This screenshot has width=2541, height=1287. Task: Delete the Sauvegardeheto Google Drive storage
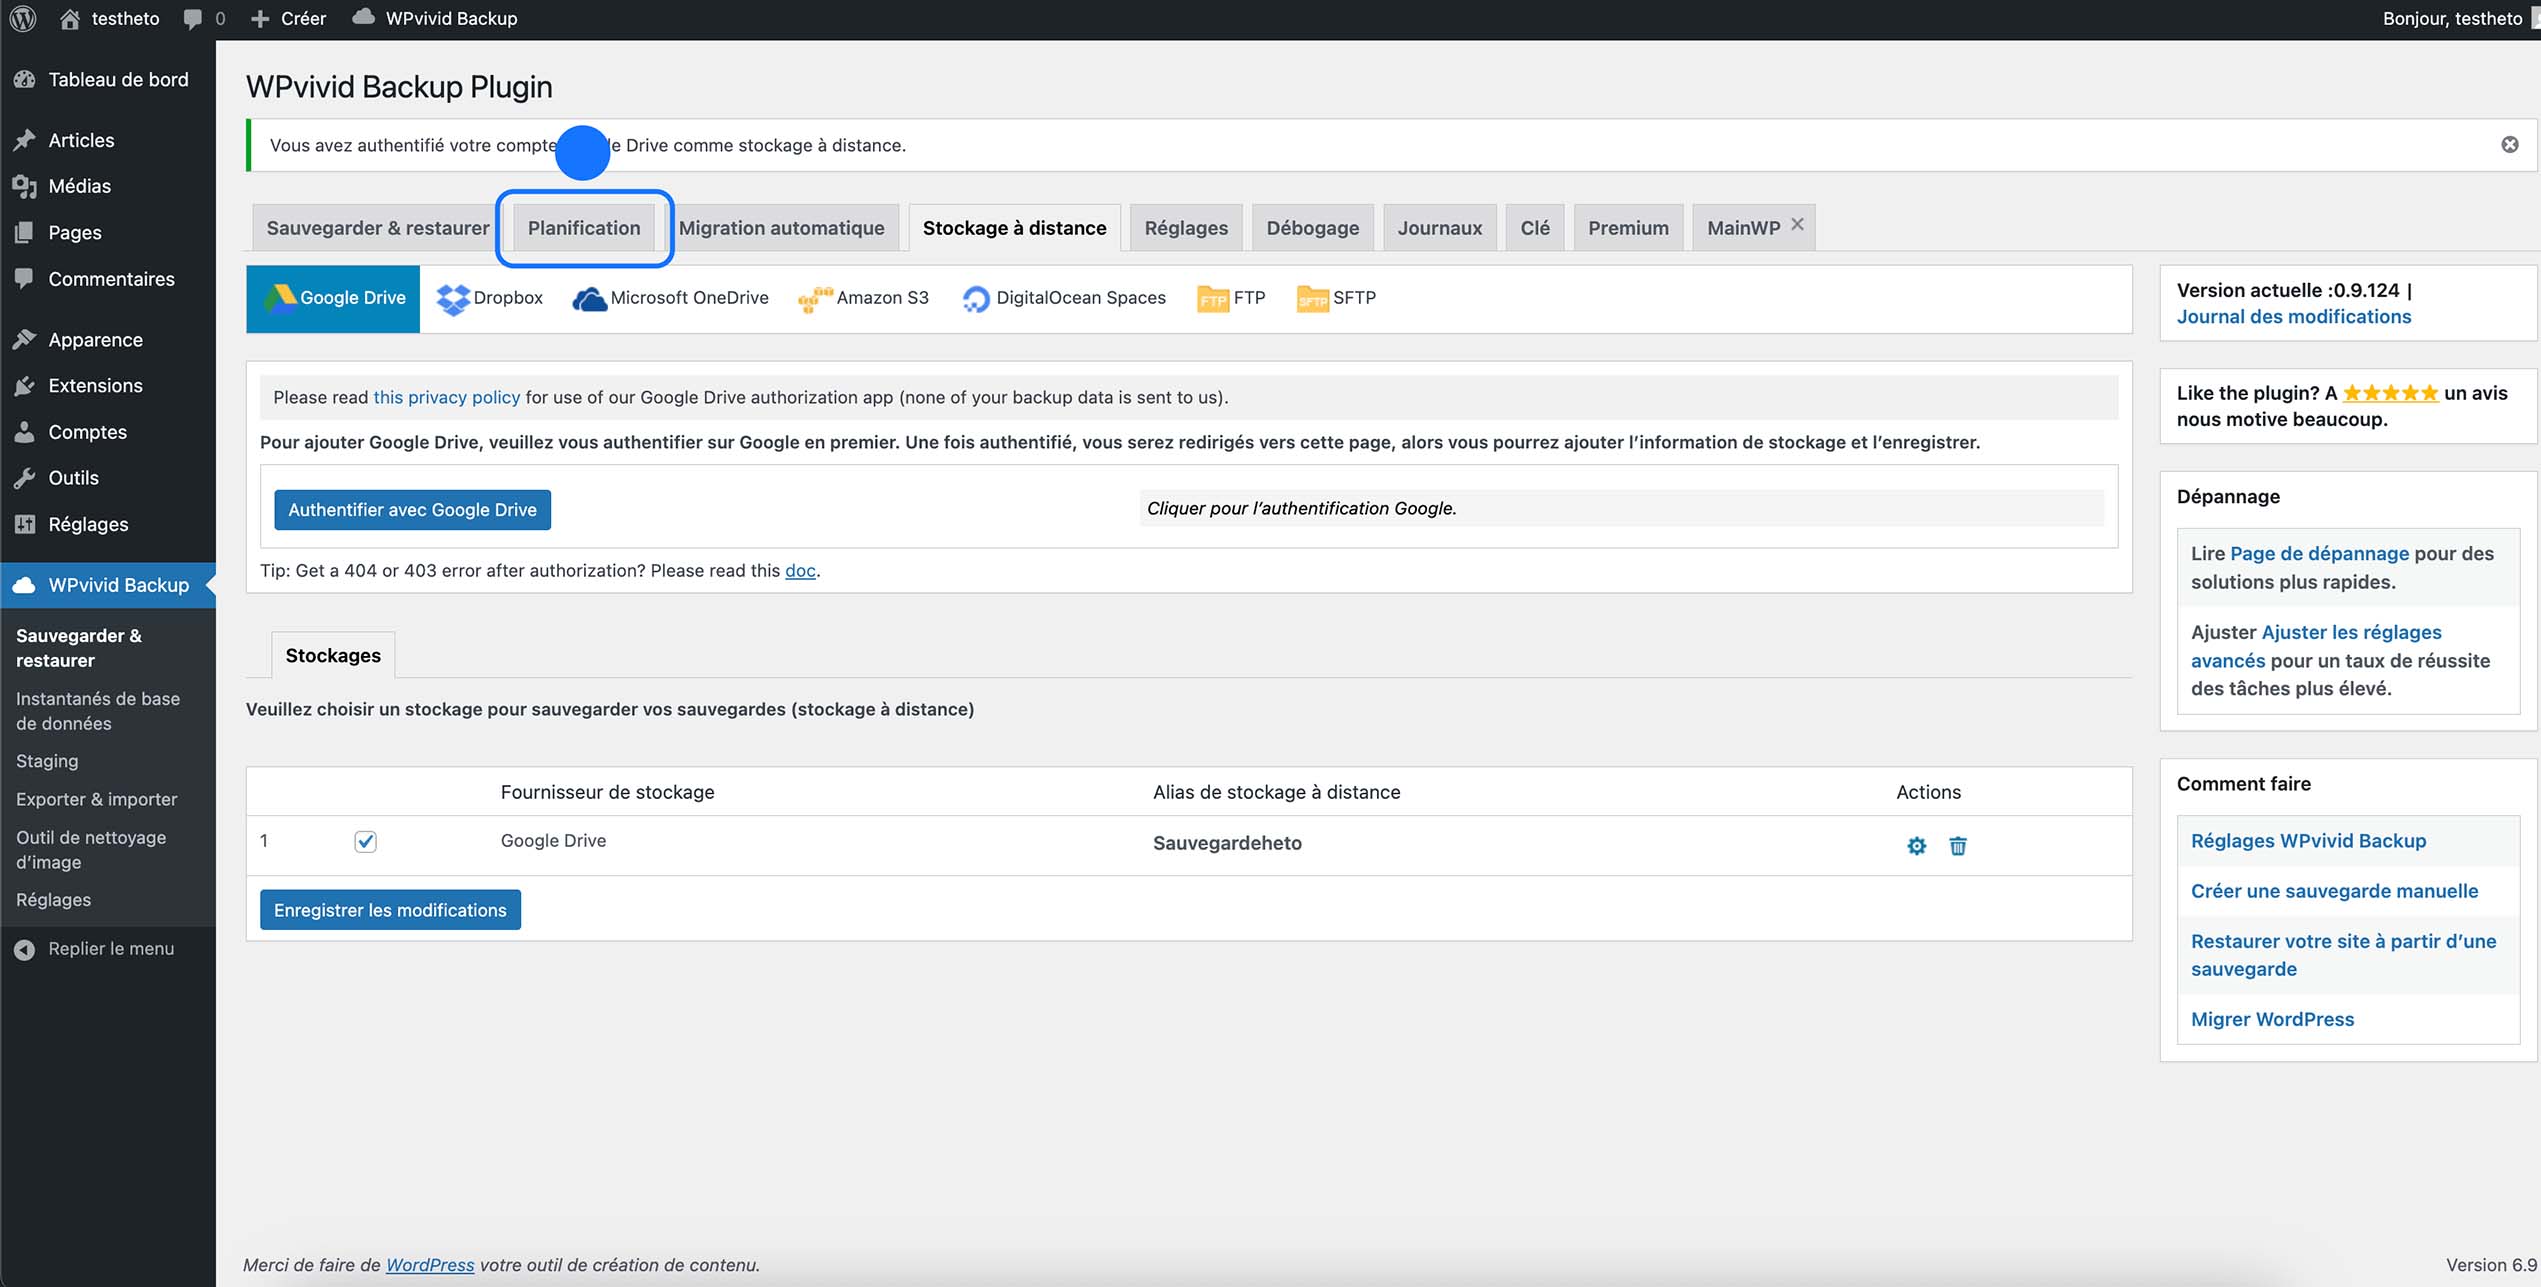click(x=1957, y=845)
